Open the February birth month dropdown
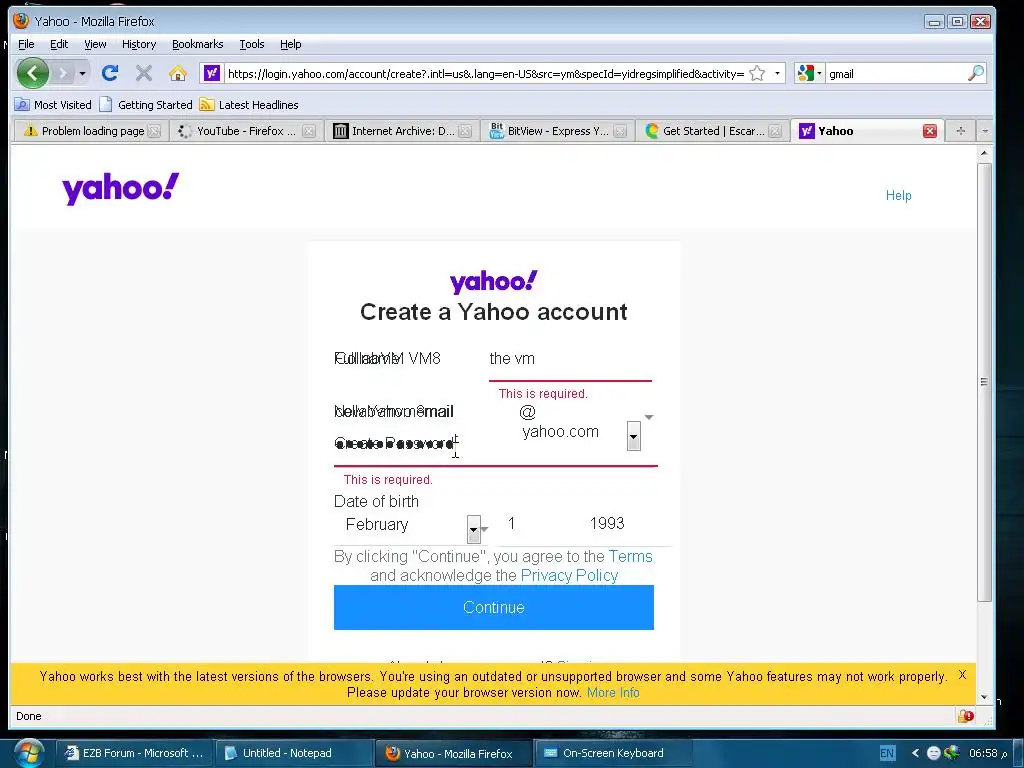This screenshot has height=768, width=1024. (x=473, y=529)
